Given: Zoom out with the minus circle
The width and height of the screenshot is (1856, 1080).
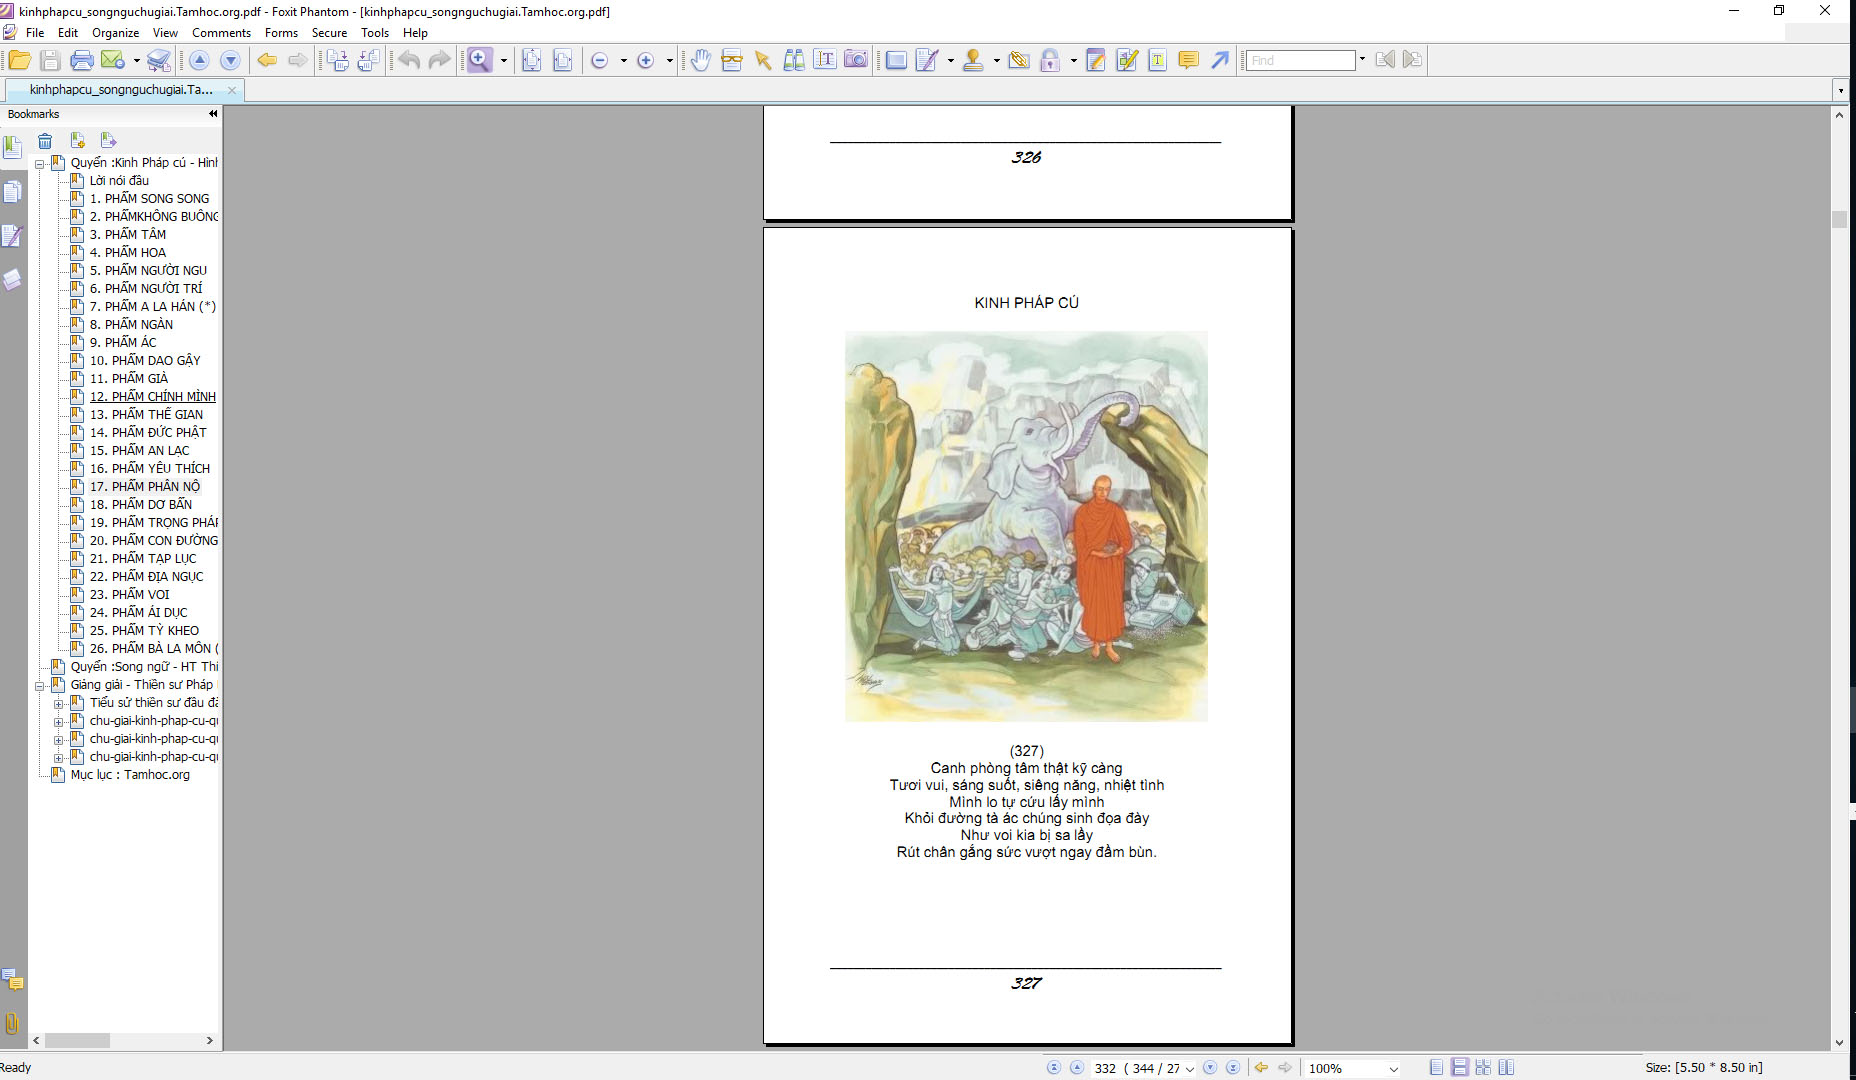Looking at the screenshot, I should click(x=599, y=60).
